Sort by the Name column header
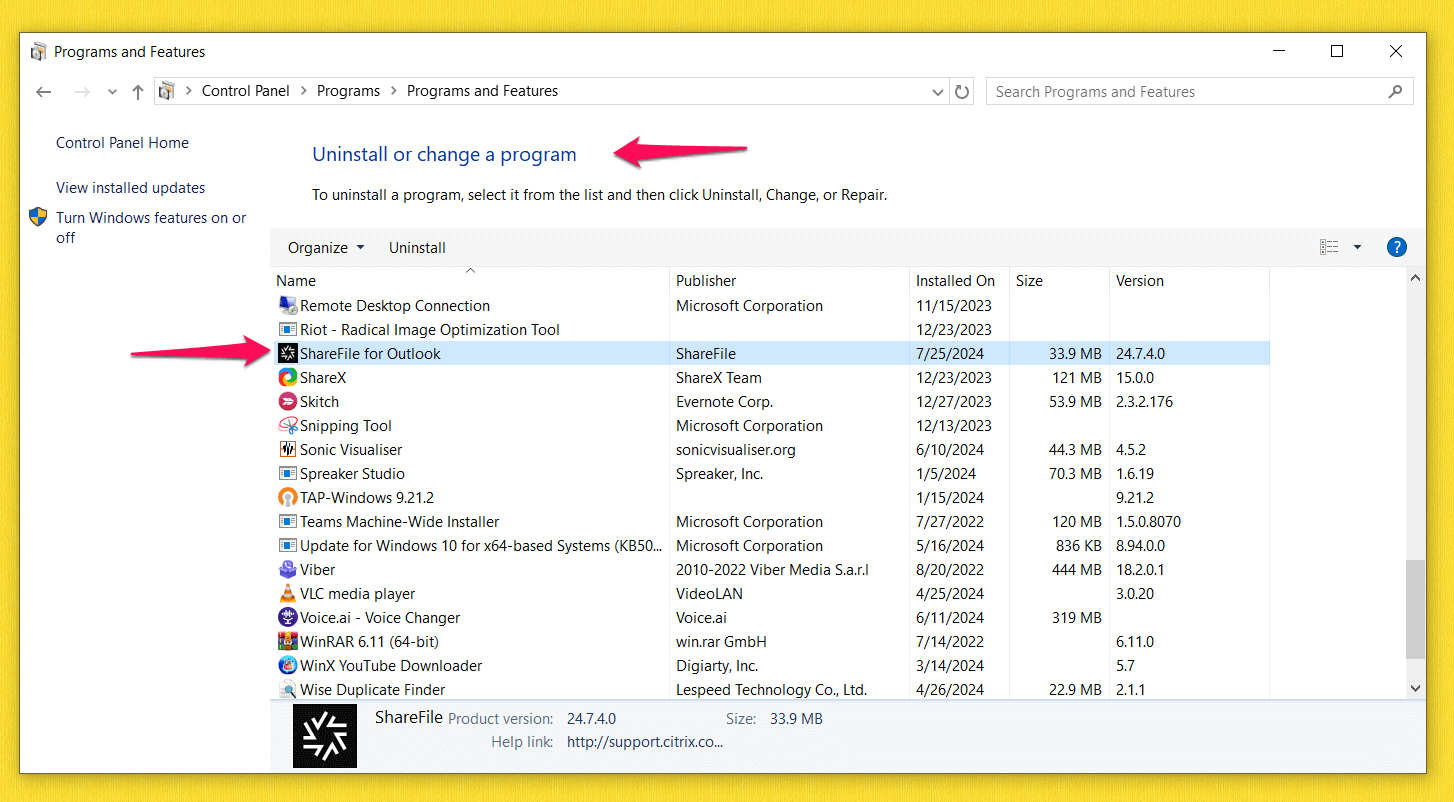 coord(469,281)
